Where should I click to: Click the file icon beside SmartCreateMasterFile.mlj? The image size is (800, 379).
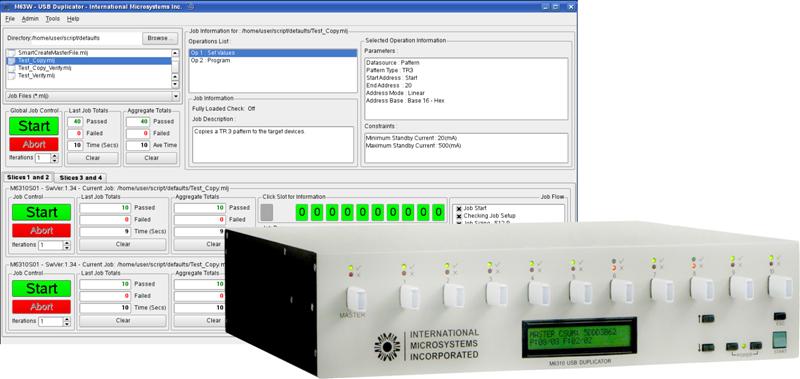(x=12, y=53)
